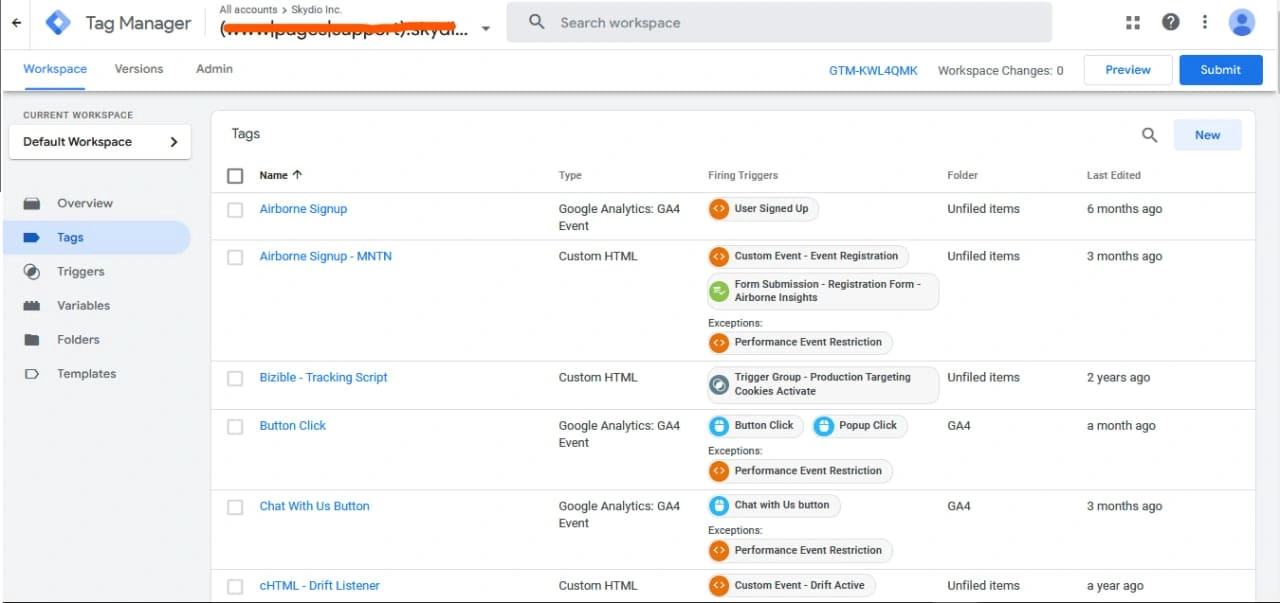This screenshot has height=603, width=1280.
Task: Click Workspace Changes: 0 text
Action: pyautogui.click(x=1001, y=71)
